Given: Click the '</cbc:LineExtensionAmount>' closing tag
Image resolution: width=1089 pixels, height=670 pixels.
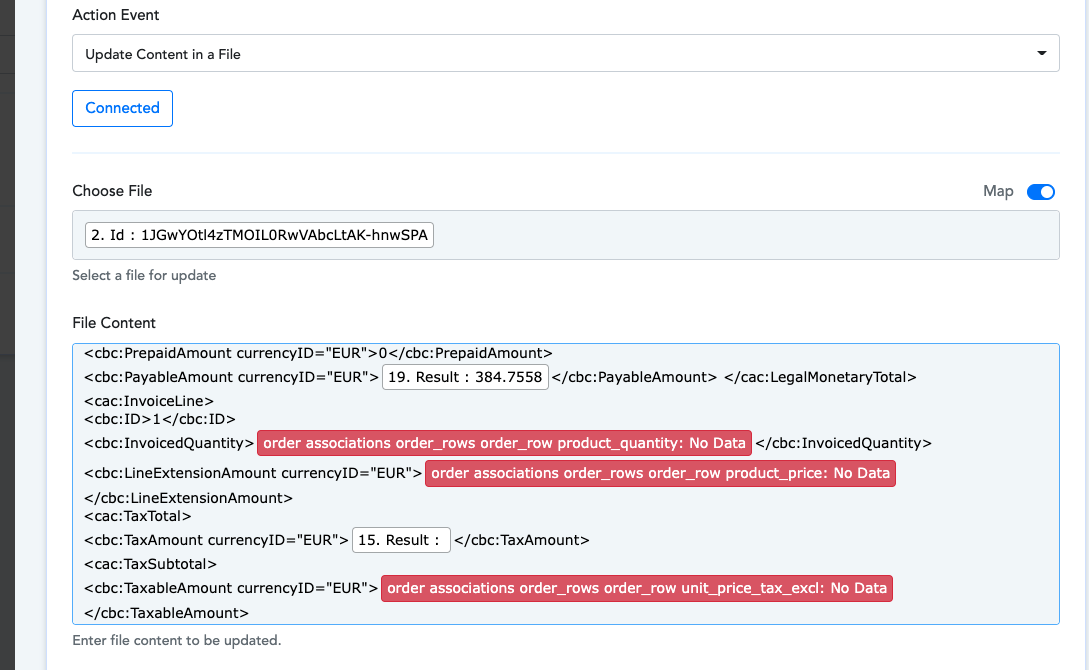Looking at the screenshot, I should pos(188,498).
